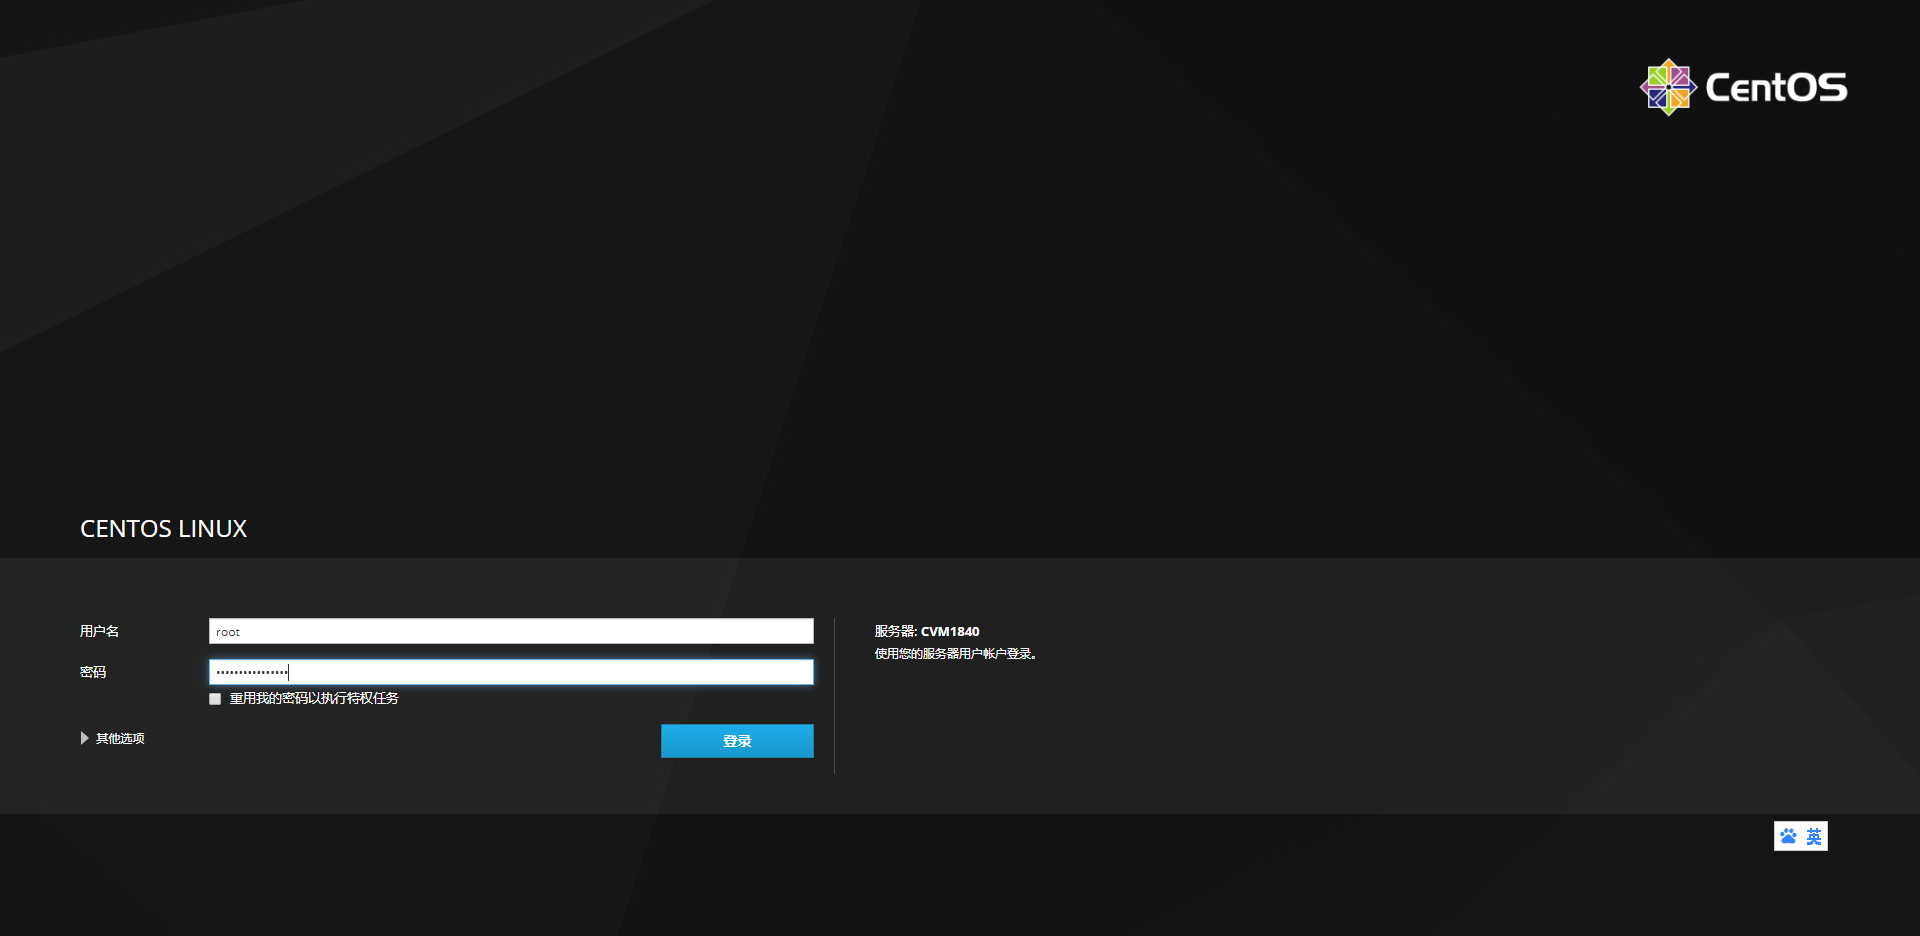This screenshot has height=936, width=1920.
Task: Focus the 用户名 input field
Action: coord(511,631)
